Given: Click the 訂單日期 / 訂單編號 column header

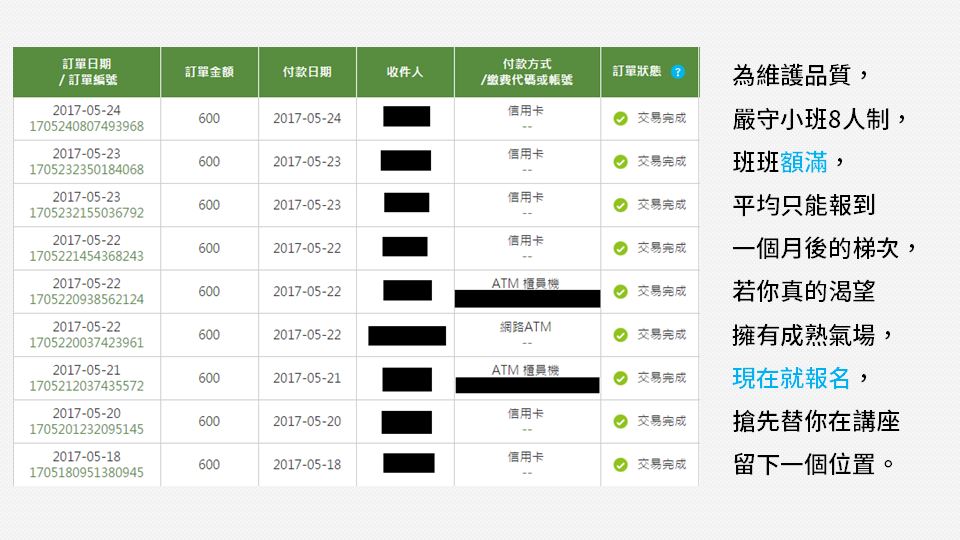Looking at the screenshot, I should 87,72.
